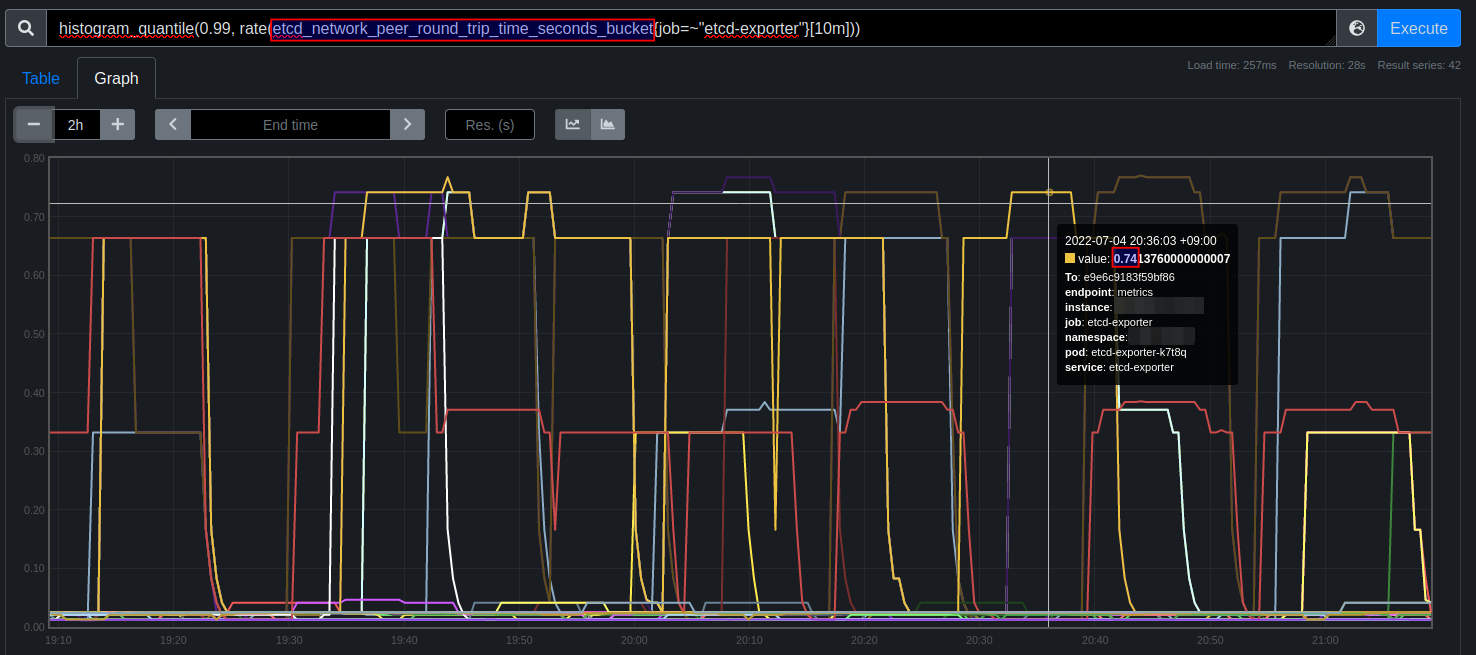The width and height of the screenshot is (1476, 655).
Task: Click the 19:30 x-axis time label
Action: 289,640
